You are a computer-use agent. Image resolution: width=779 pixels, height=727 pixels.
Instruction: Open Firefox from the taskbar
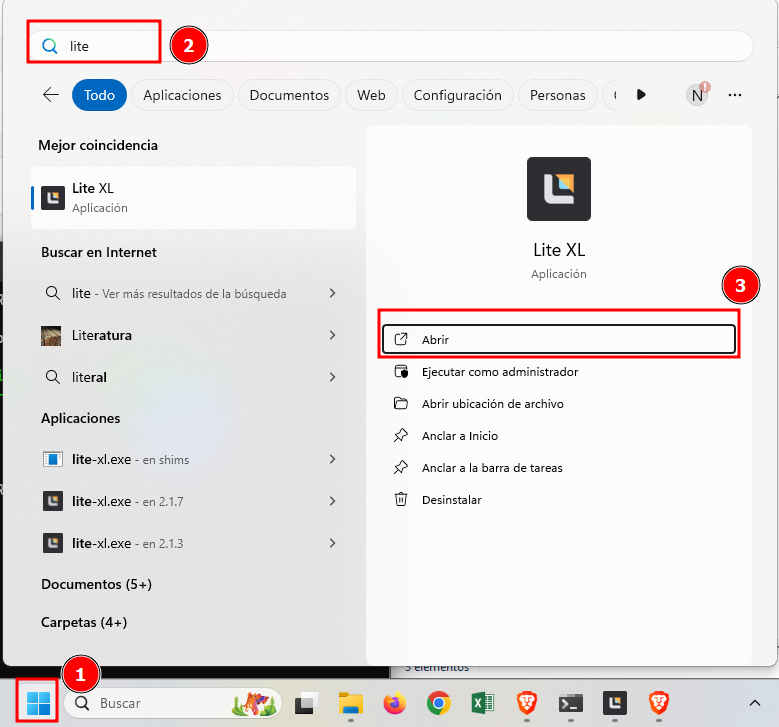(x=394, y=703)
